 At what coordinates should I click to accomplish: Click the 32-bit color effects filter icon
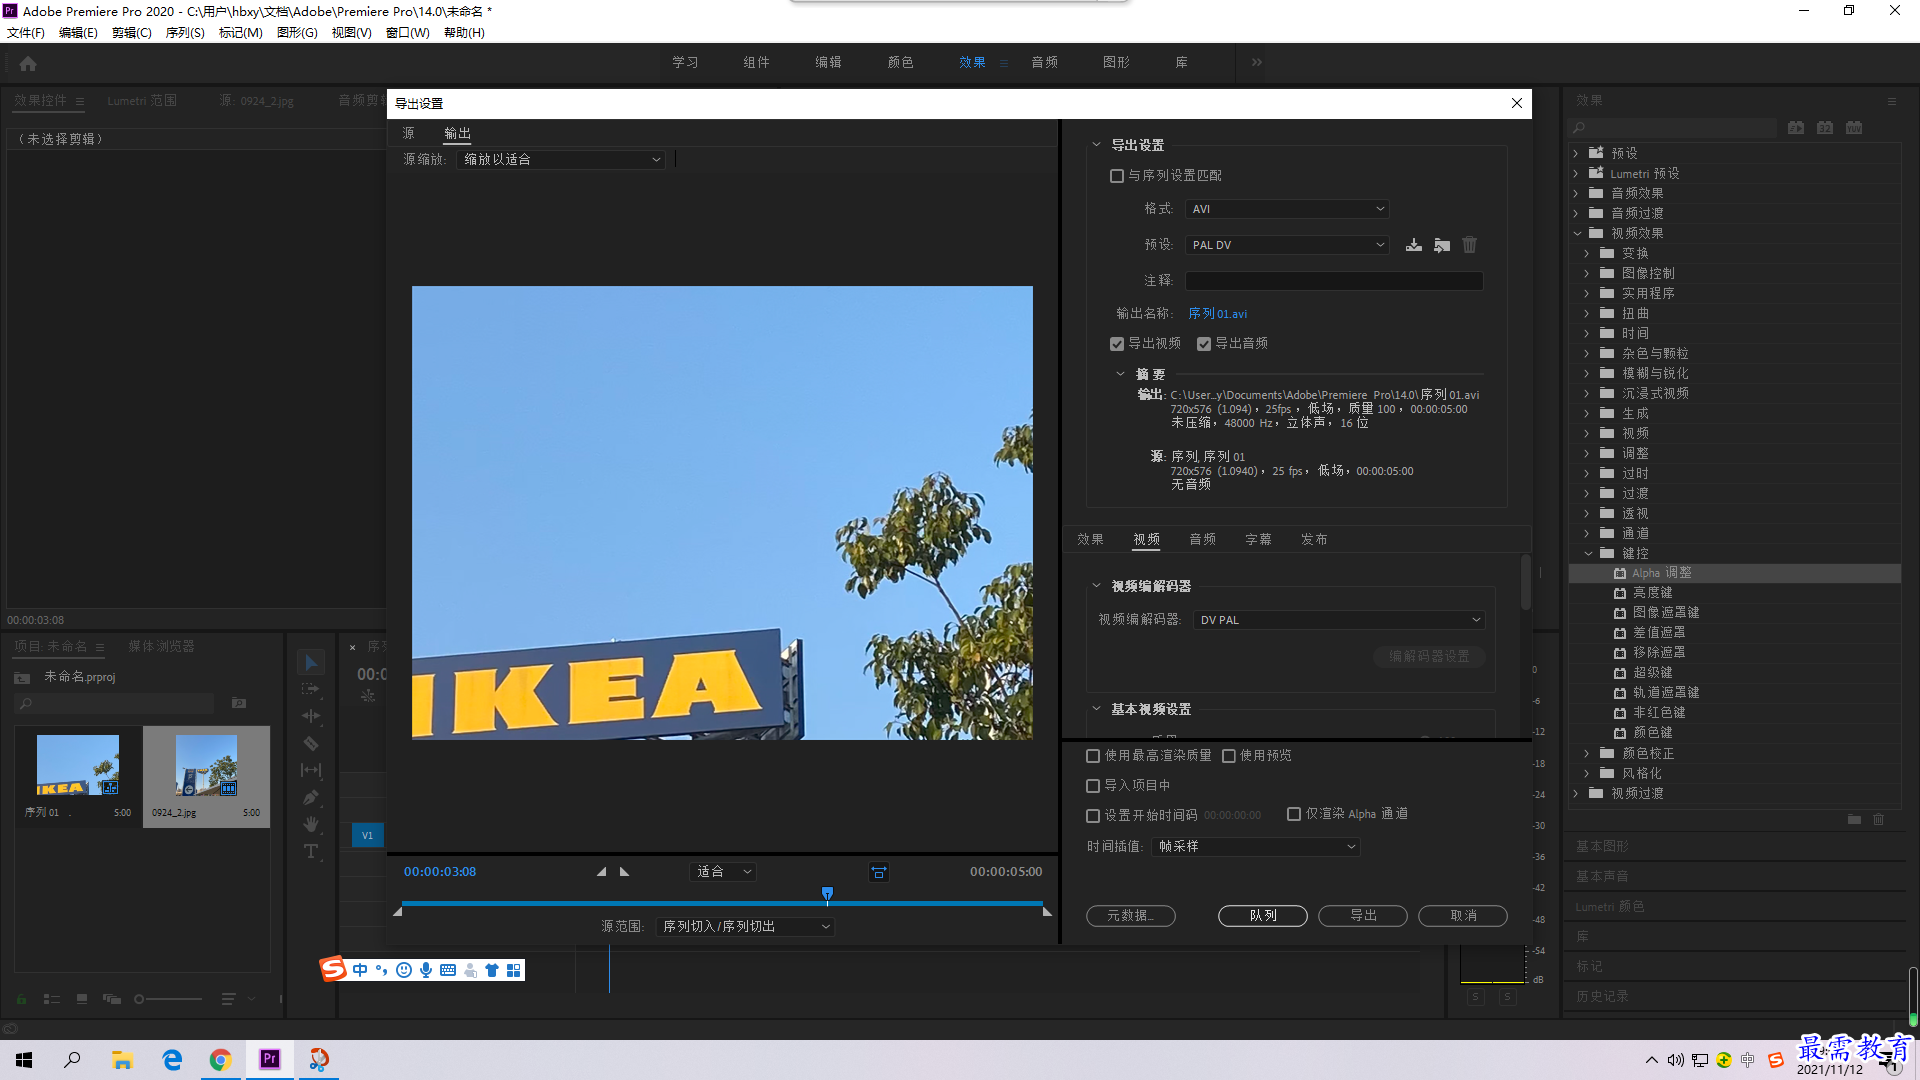[1825, 128]
